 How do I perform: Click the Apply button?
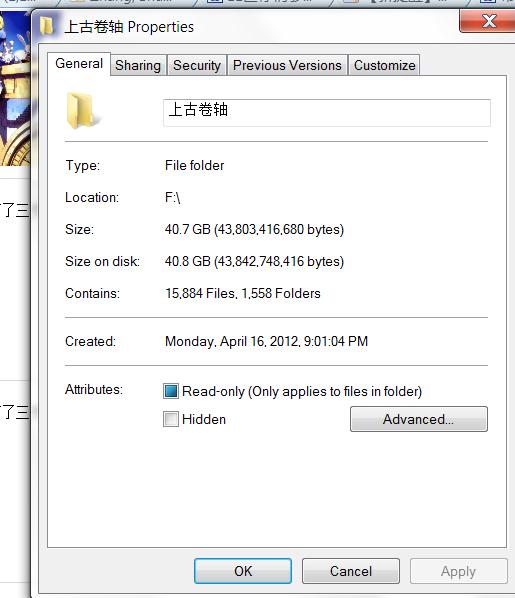459,571
